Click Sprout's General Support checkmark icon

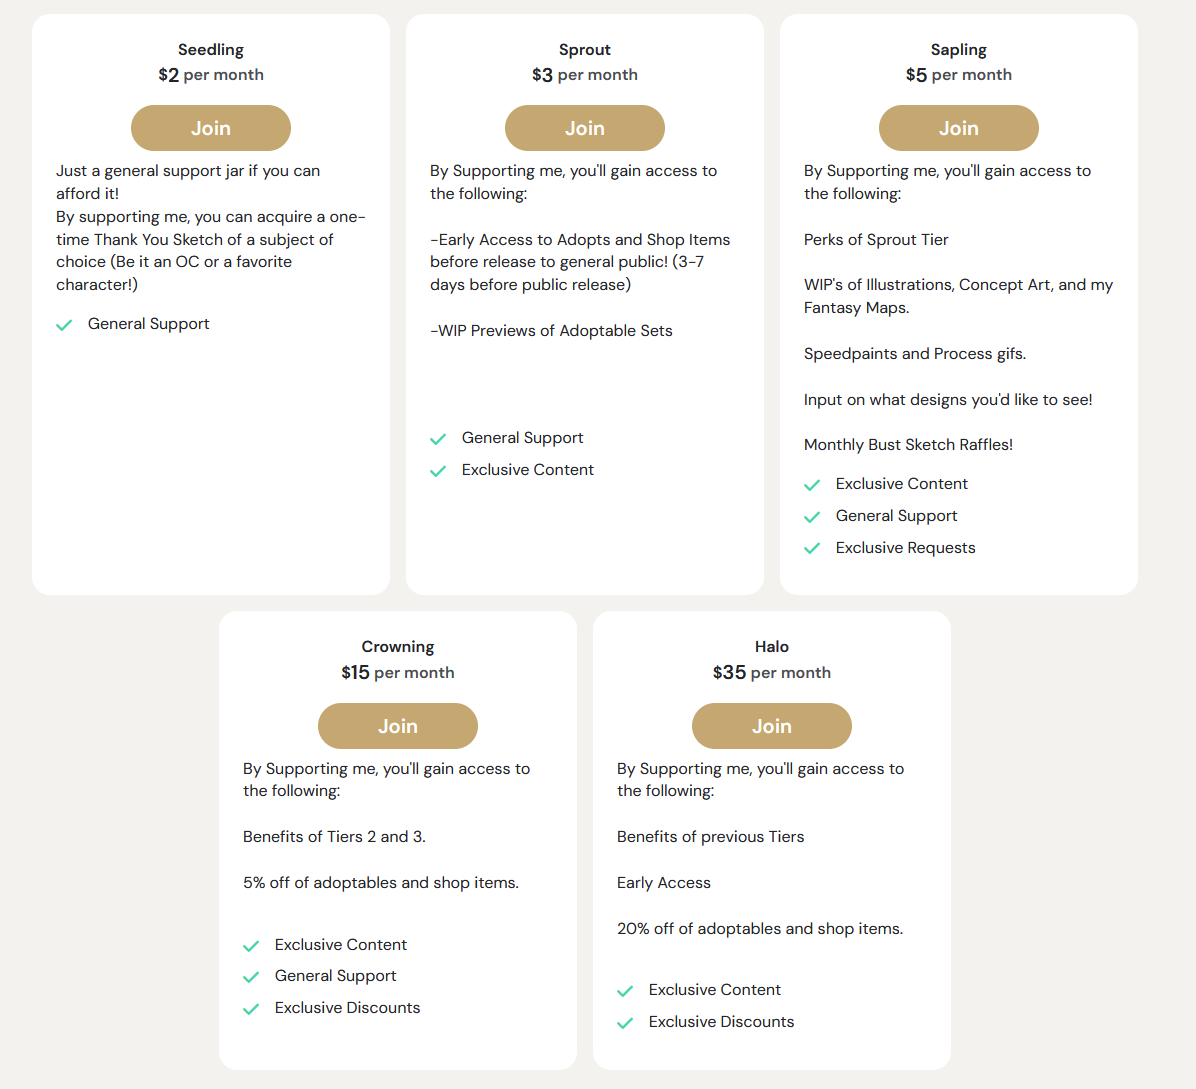pyautogui.click(x=438, y=439)
